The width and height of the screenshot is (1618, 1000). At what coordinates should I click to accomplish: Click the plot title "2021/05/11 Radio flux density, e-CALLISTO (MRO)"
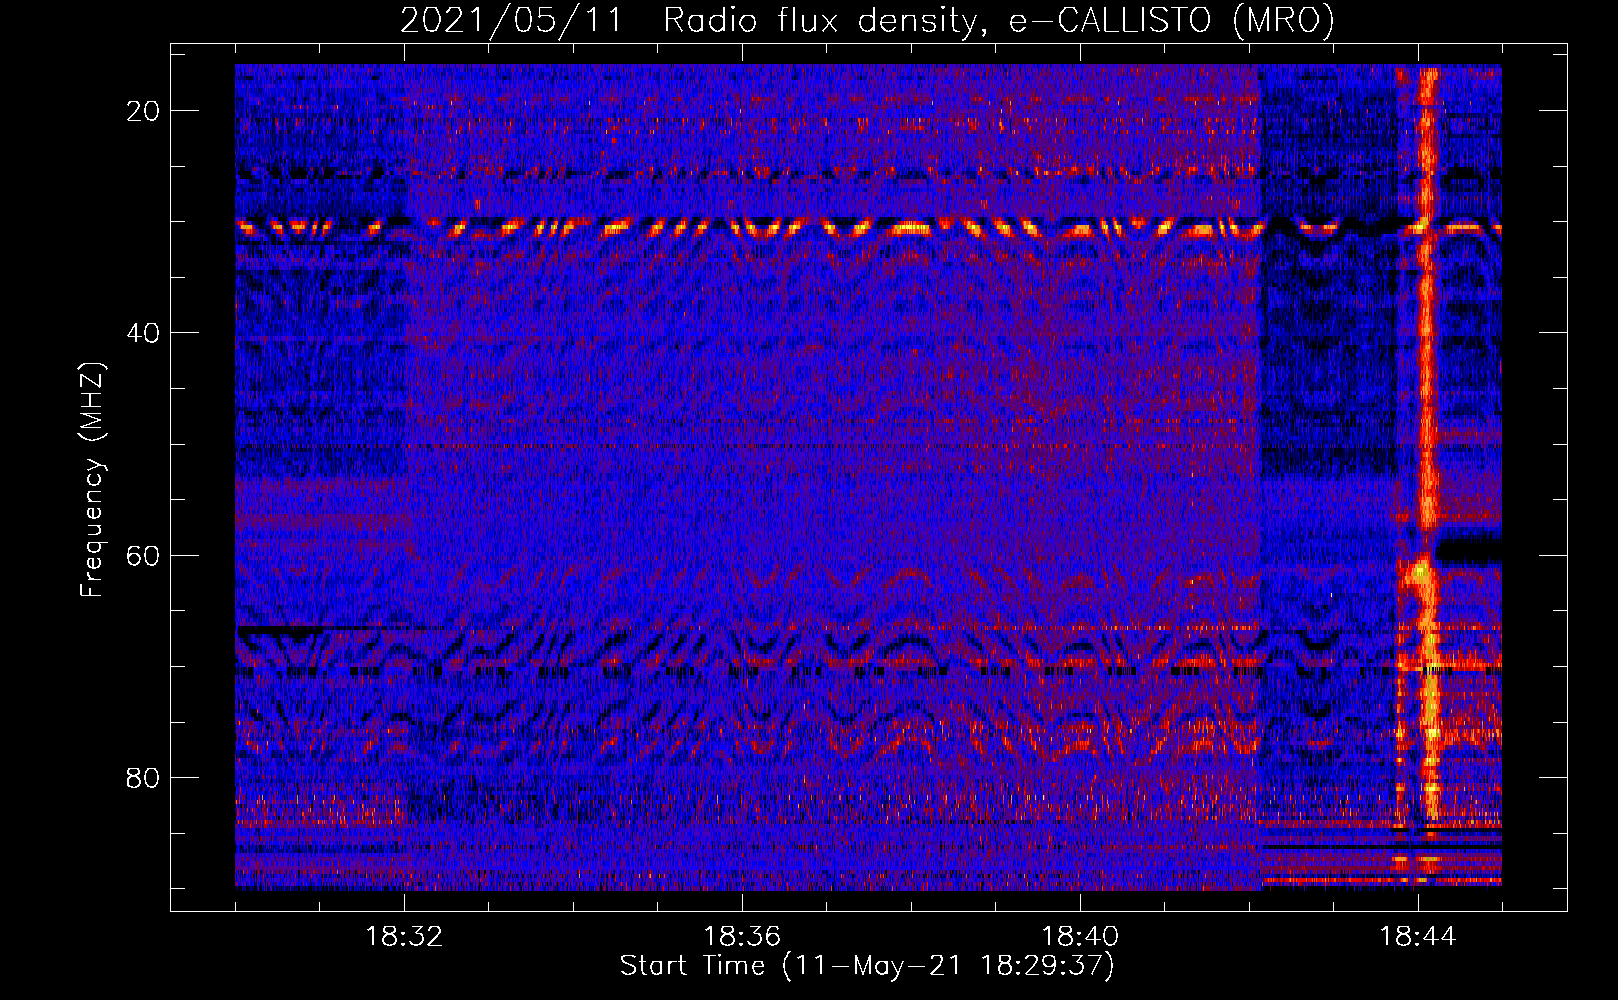click(x=867, y=20)
